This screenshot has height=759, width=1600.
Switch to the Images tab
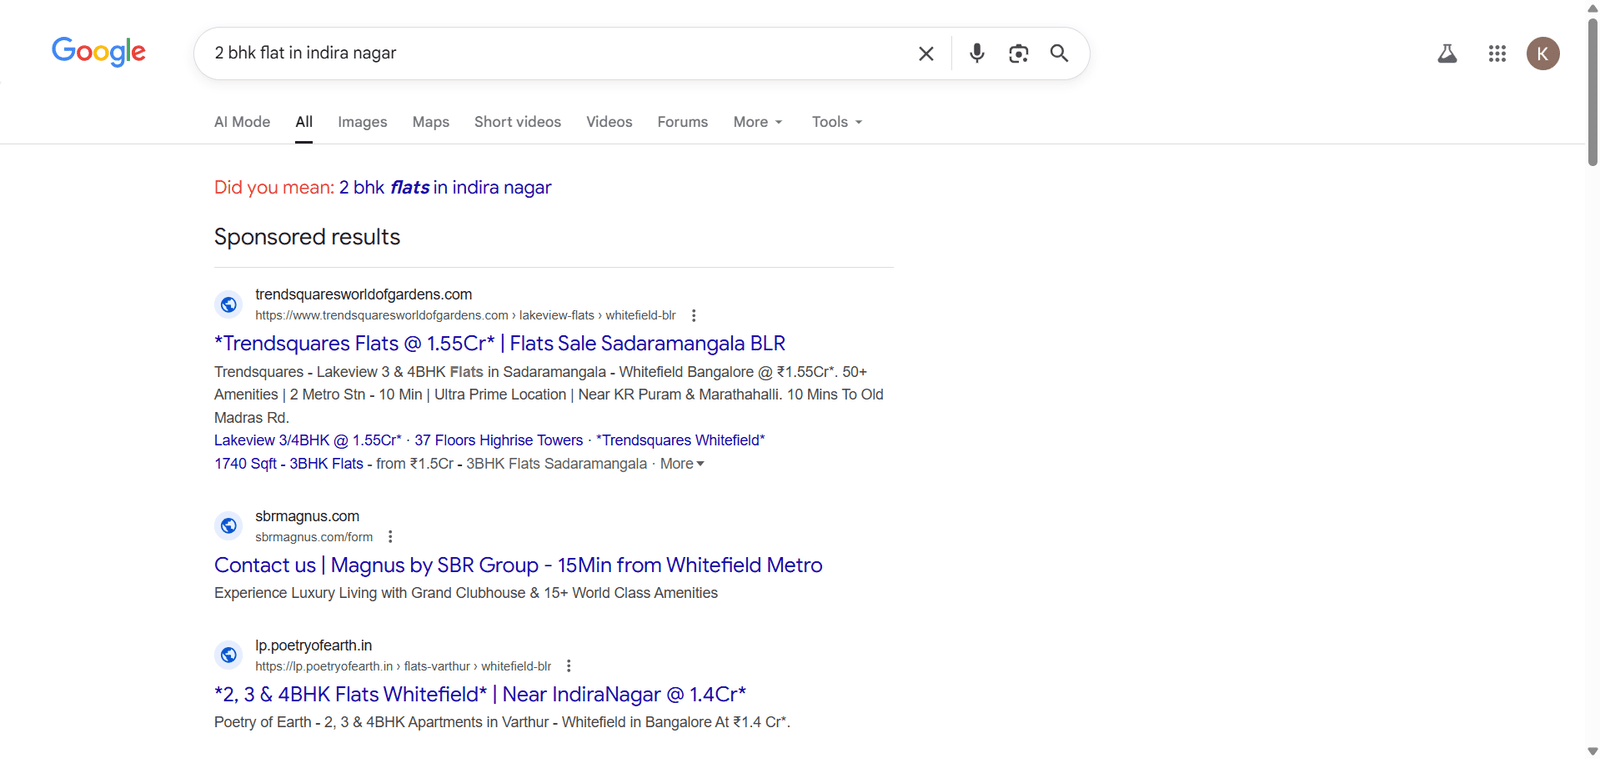point(362,122)
